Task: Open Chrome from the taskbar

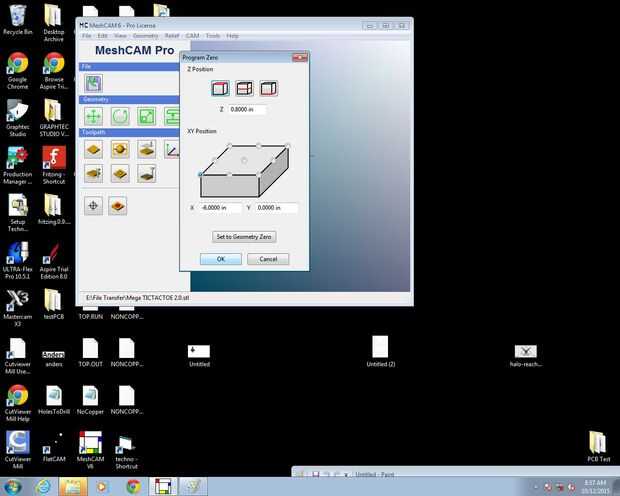Action: point(133,487)
